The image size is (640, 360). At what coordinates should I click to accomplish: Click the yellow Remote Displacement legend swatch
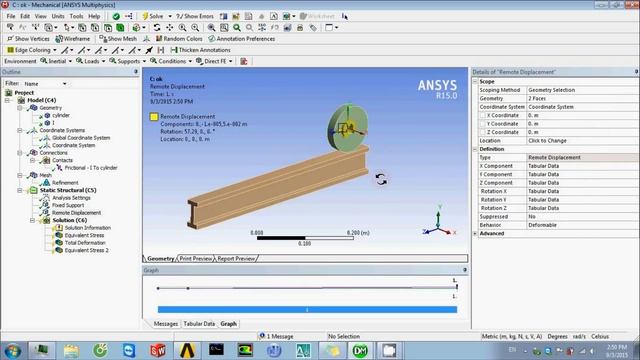coord(154,117)
